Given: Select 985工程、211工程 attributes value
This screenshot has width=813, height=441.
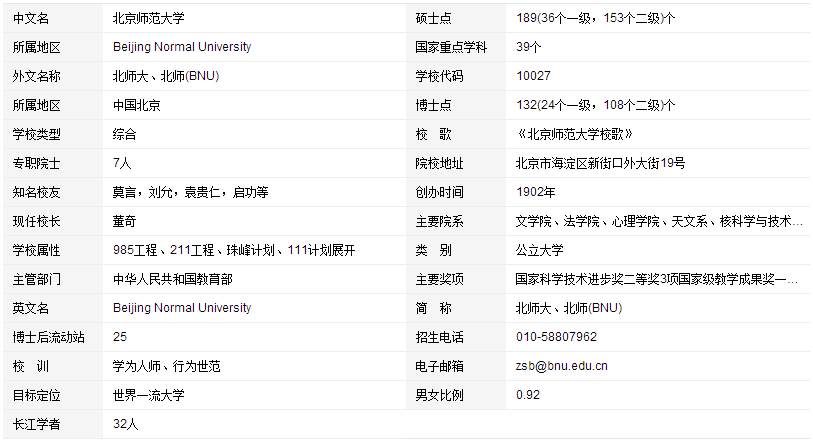Looking at the screenshot, I should click(x=234, y=250).
